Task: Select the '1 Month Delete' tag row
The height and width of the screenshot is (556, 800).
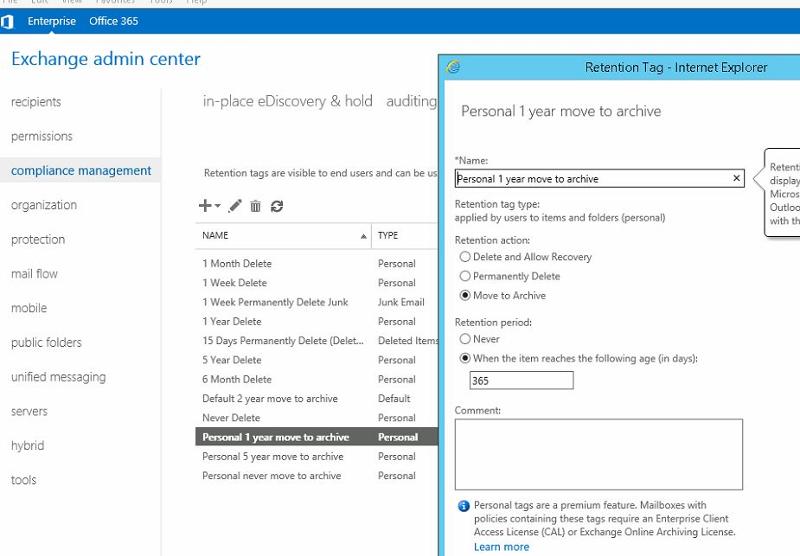Action: pos(316,264)
